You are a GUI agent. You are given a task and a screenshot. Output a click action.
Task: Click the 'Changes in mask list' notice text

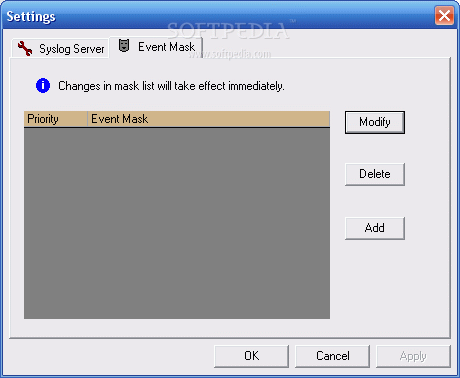click(171, 86)
